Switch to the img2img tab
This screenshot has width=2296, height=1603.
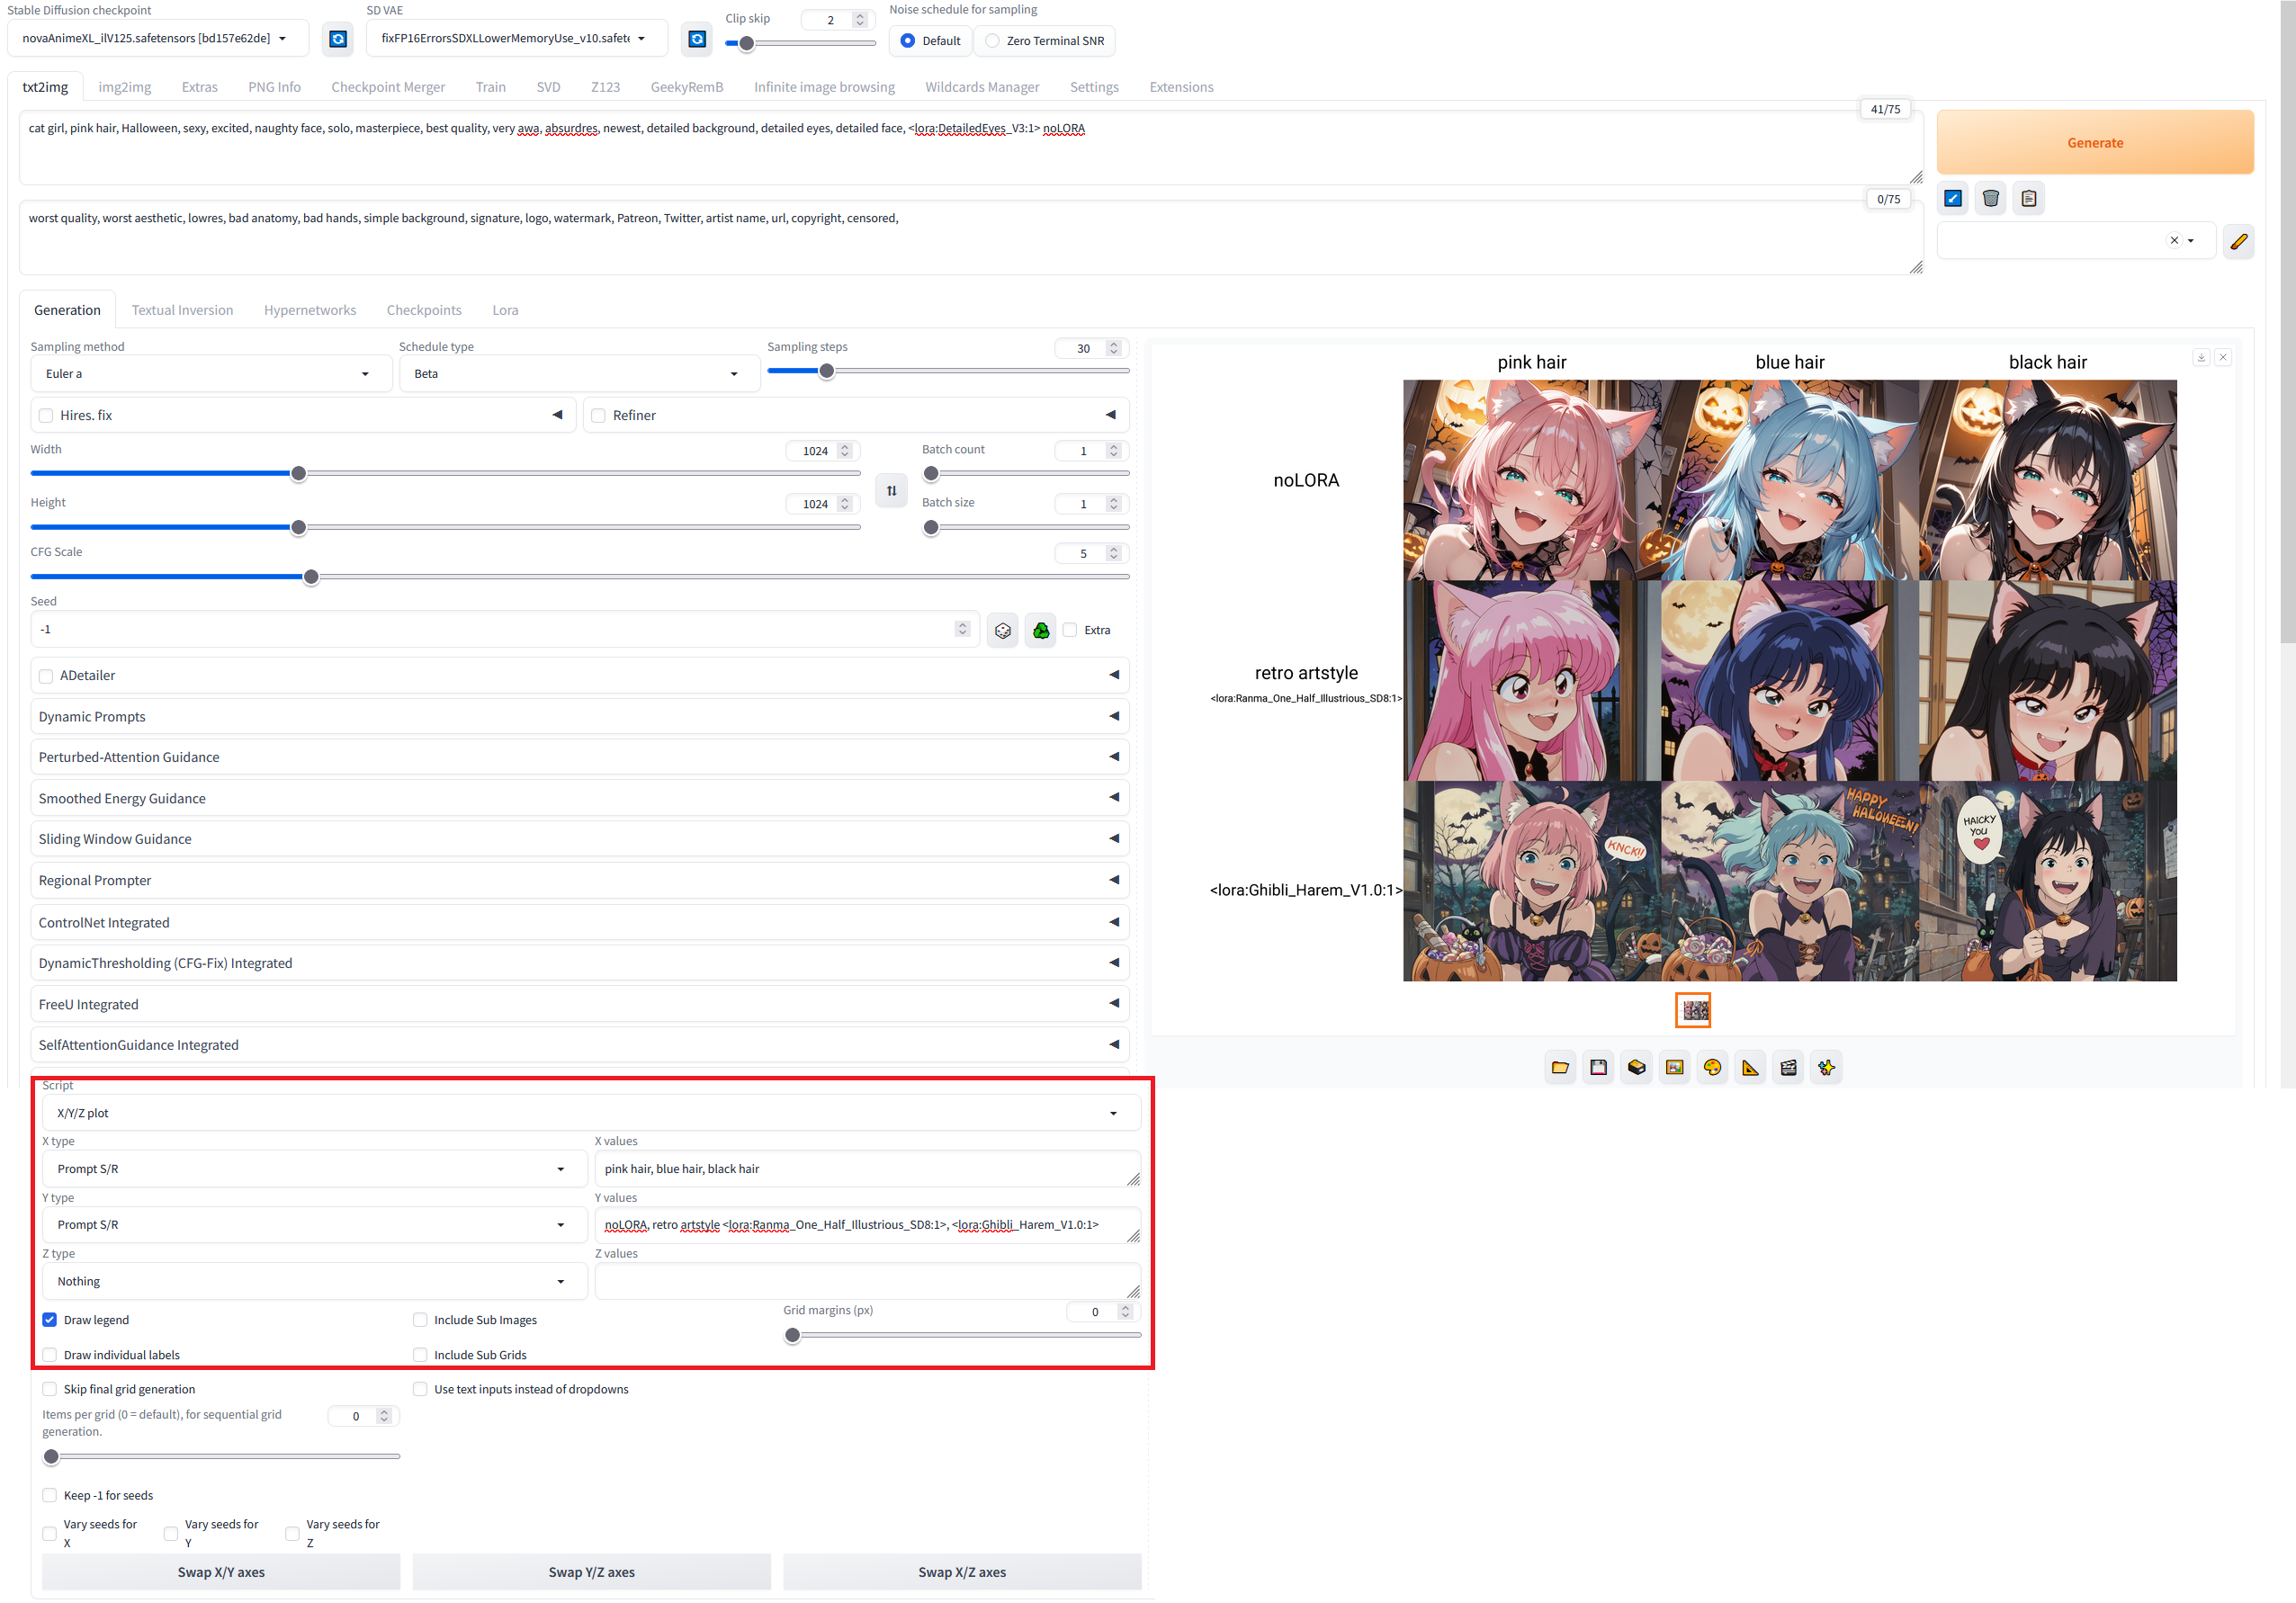124,87
